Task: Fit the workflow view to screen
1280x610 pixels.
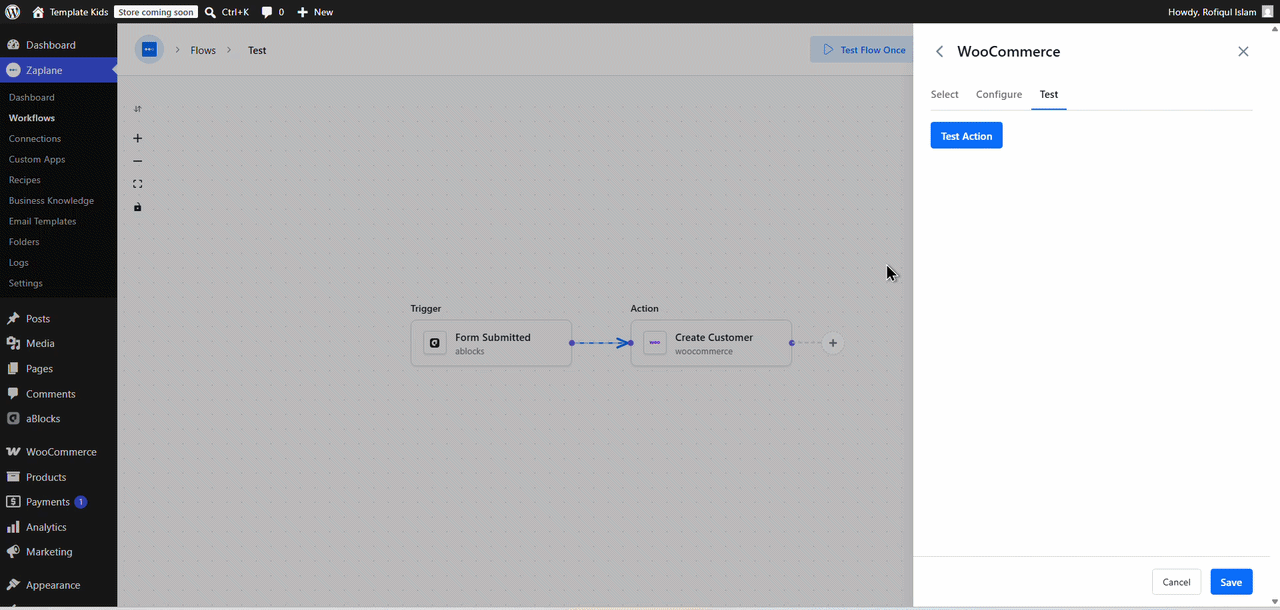Action: click(138, 184)
